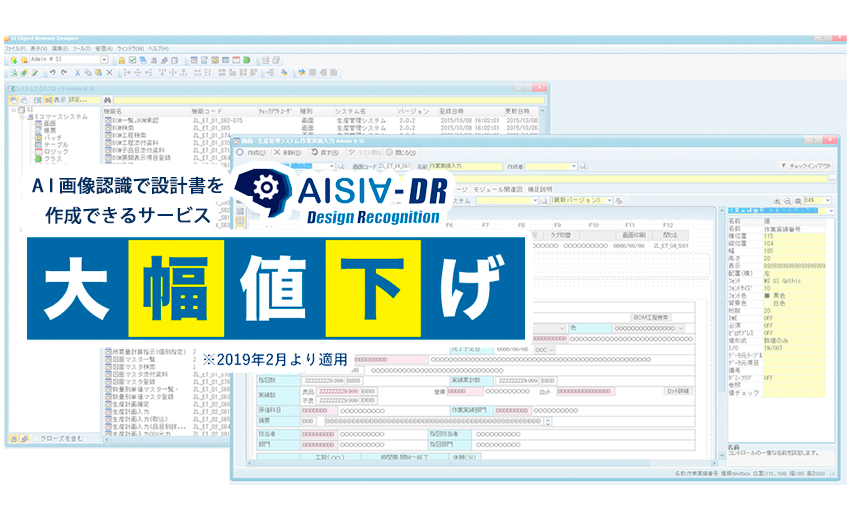The height and width of the screenshot is (520, 849).
Task: Open the ヘルプ(H) menu
Action: tap(158, 48)
